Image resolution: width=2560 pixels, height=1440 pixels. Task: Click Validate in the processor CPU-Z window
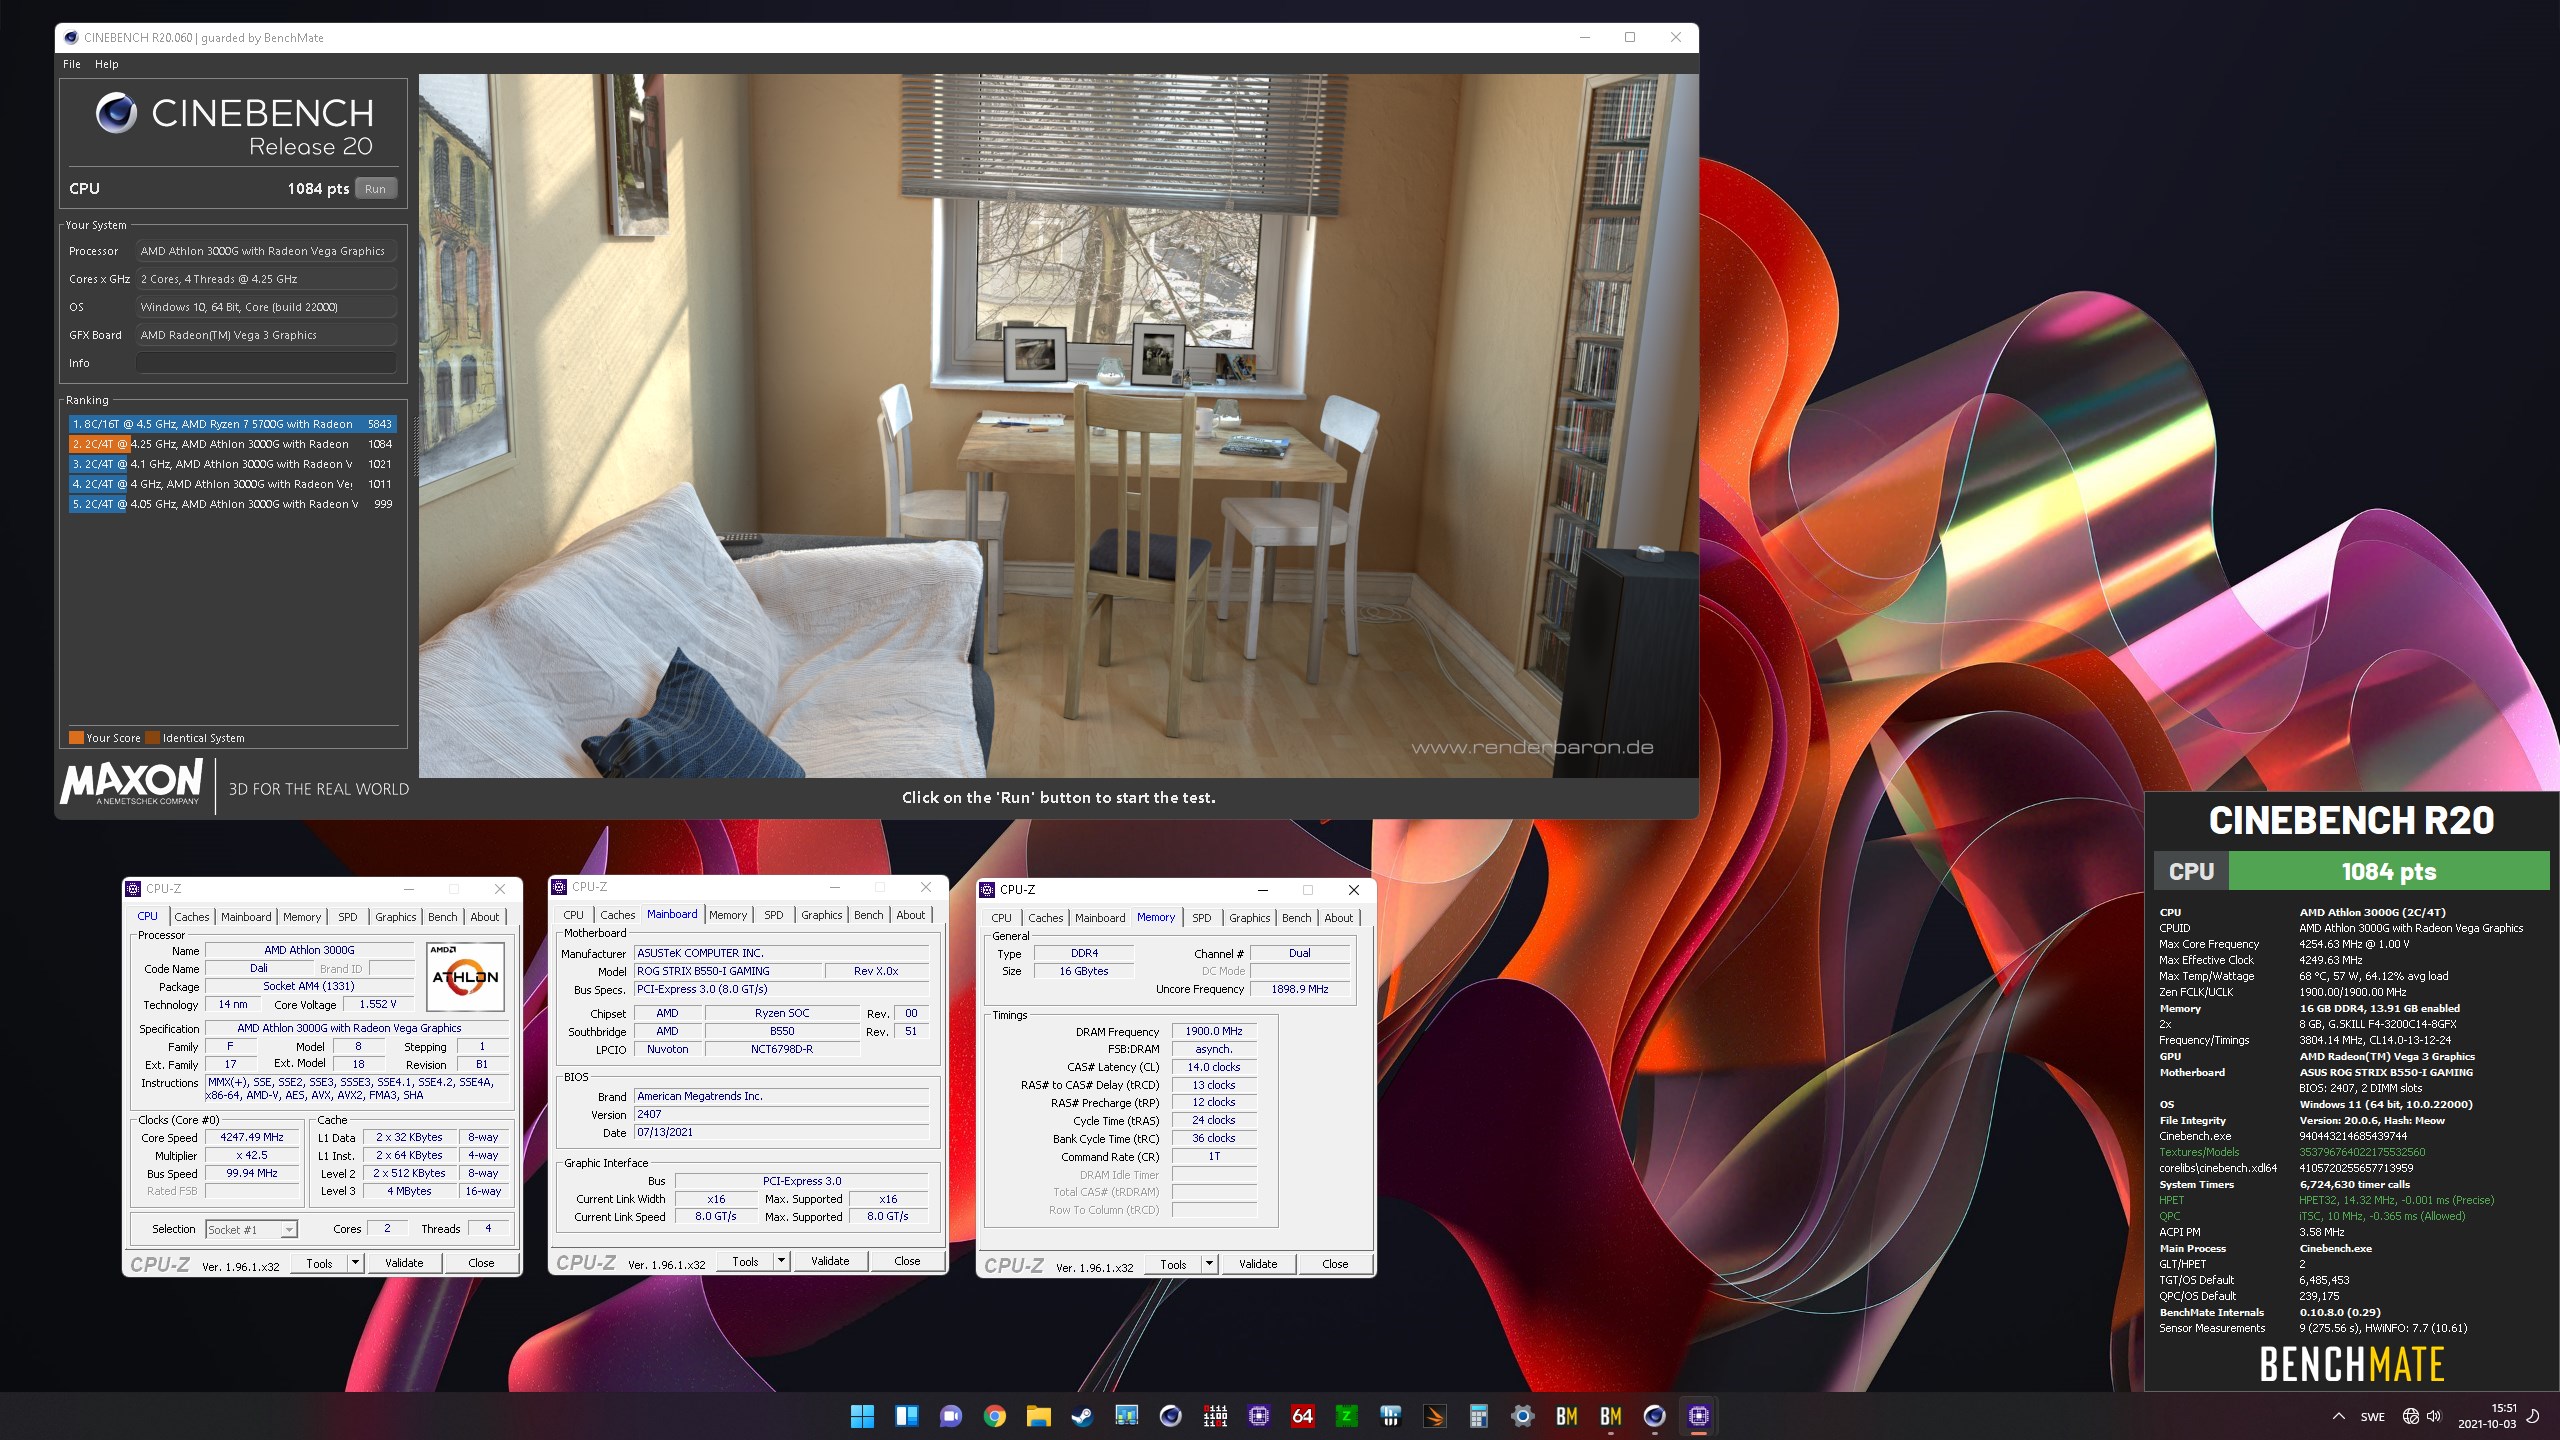coord(404,1263)
